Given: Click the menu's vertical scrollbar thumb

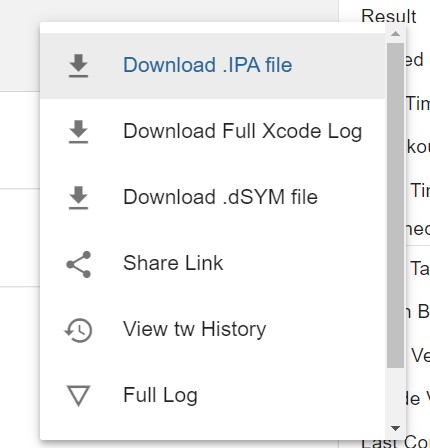Looking at the screenshot, I should (x=395, y=206).
